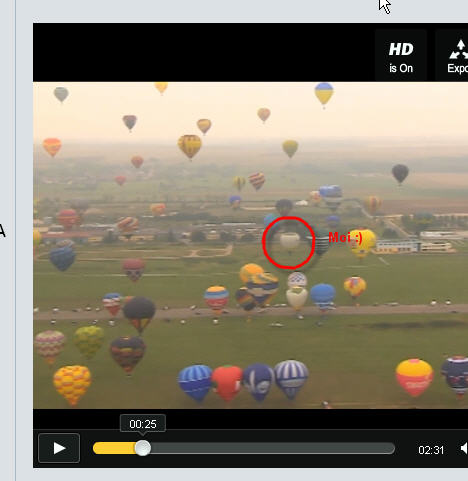The height and width of the screenshot is (481, 468).
Task: Click the round seek bar handle
Action: 143,448
